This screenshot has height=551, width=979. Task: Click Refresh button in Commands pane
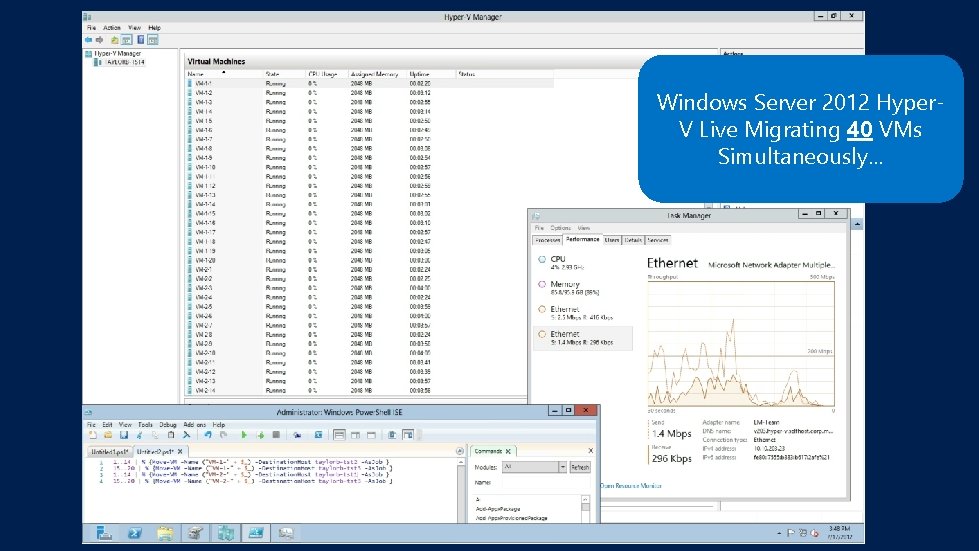coord(580,467)
